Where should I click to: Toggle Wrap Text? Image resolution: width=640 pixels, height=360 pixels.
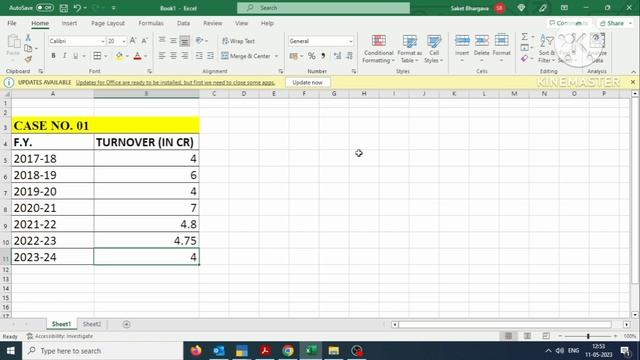click(x=238, y=41)
